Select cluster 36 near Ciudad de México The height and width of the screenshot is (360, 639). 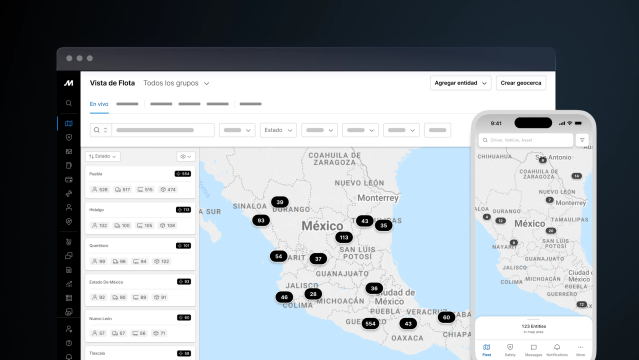[374, 288]
